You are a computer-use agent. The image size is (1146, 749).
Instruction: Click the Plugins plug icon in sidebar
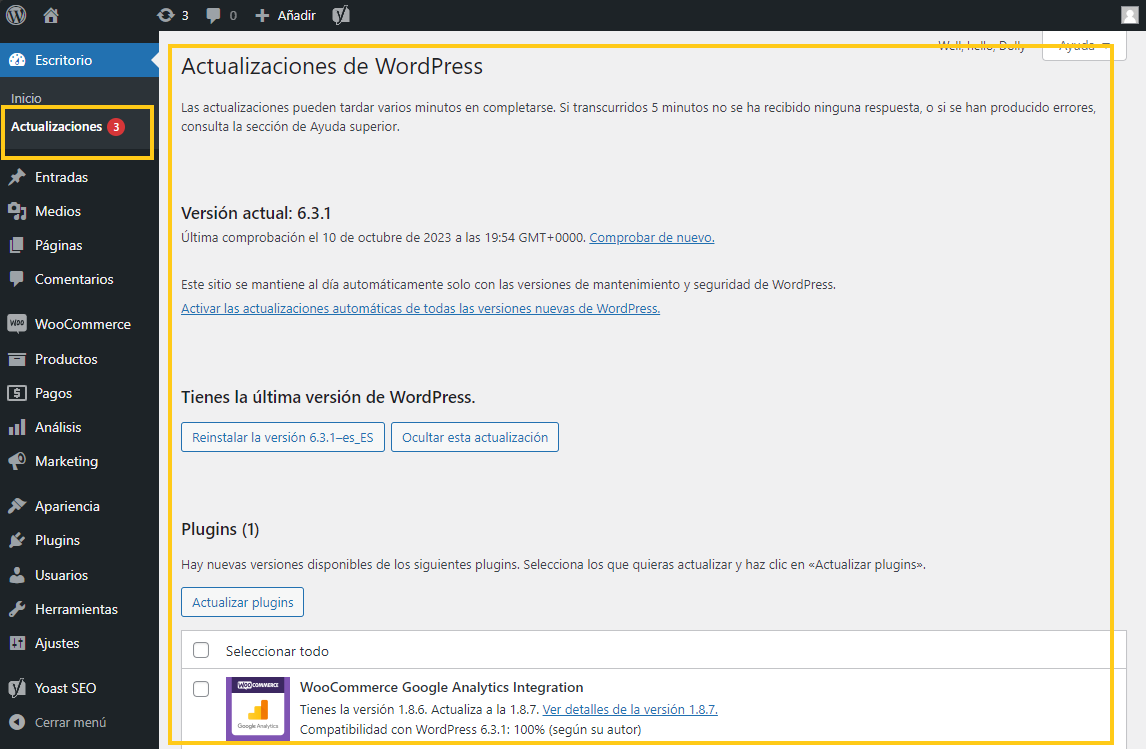point(17,540)
